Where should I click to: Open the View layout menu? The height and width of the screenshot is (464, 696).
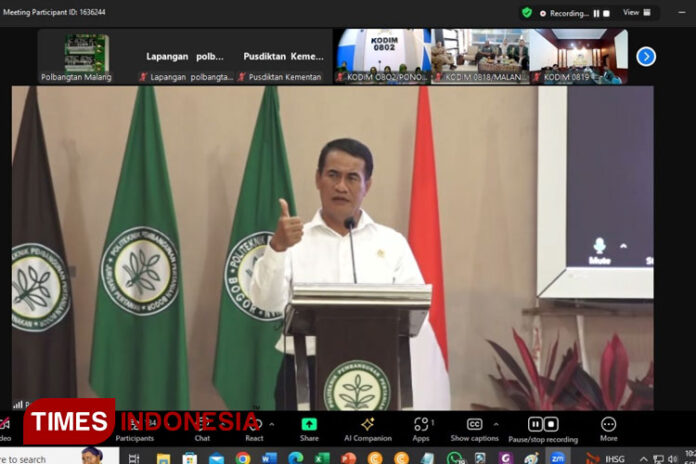[x=637, y=12]
